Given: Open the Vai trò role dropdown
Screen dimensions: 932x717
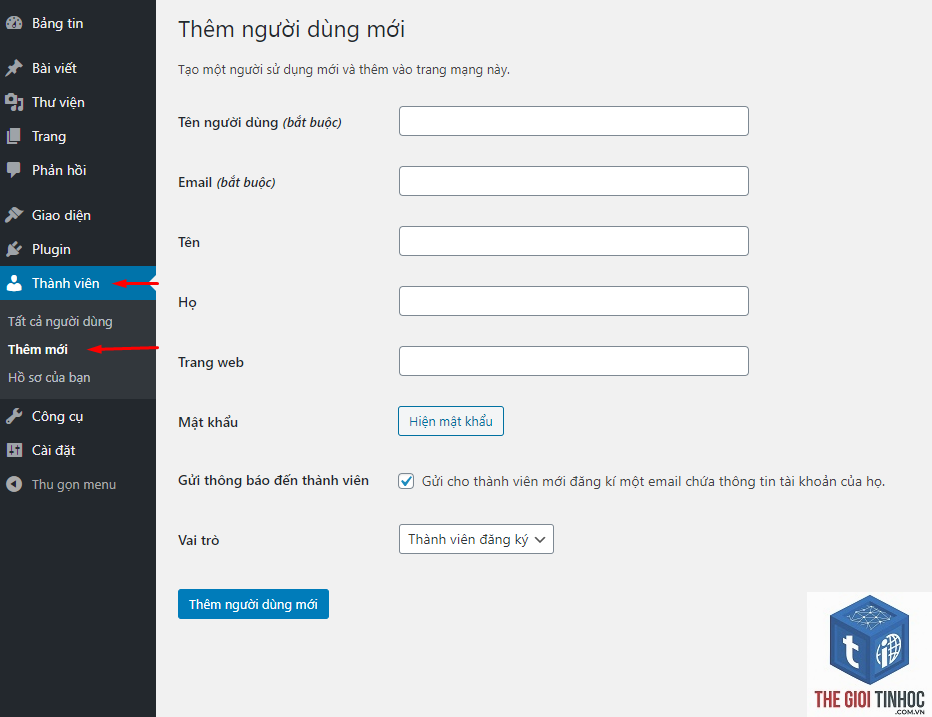Looking at the screenshot, I should tap(476, 539).
